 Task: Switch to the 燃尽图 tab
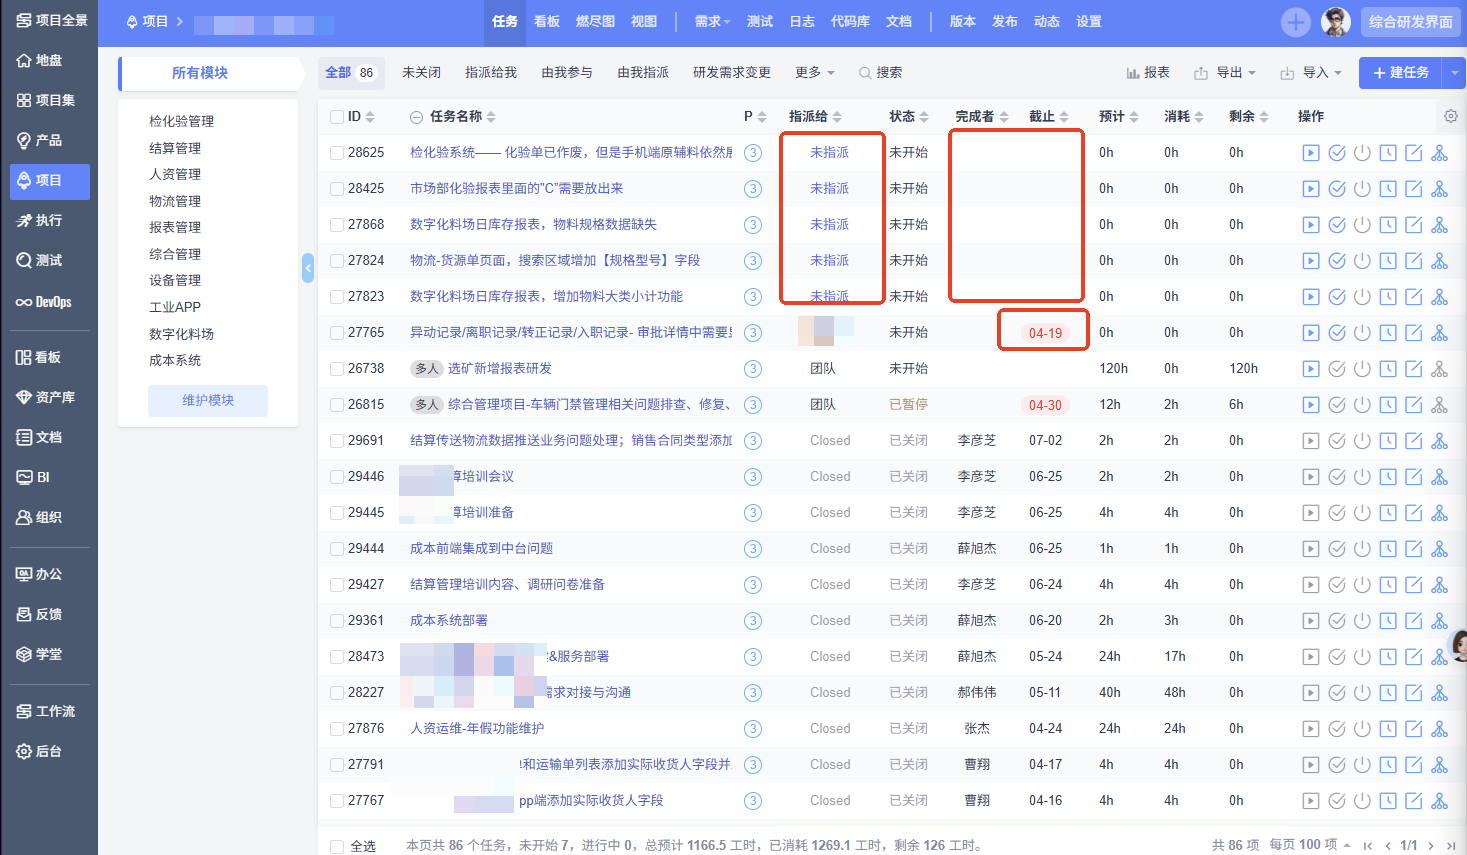pos(595,21)
